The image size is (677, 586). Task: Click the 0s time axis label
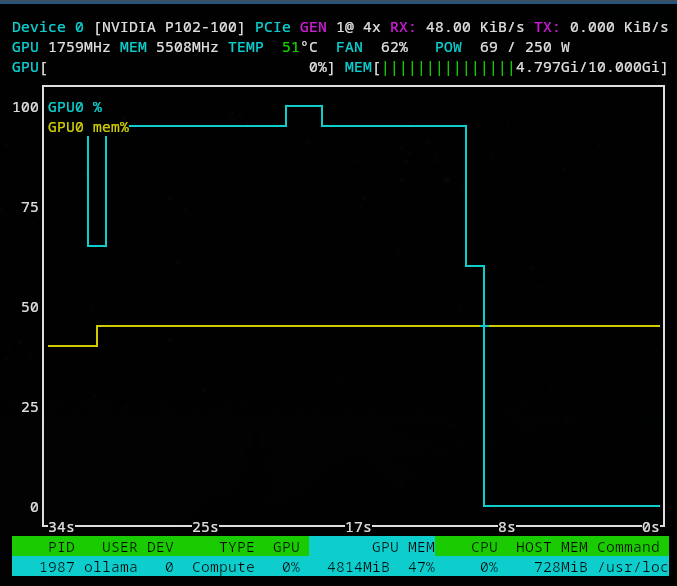tap(651, 527)
